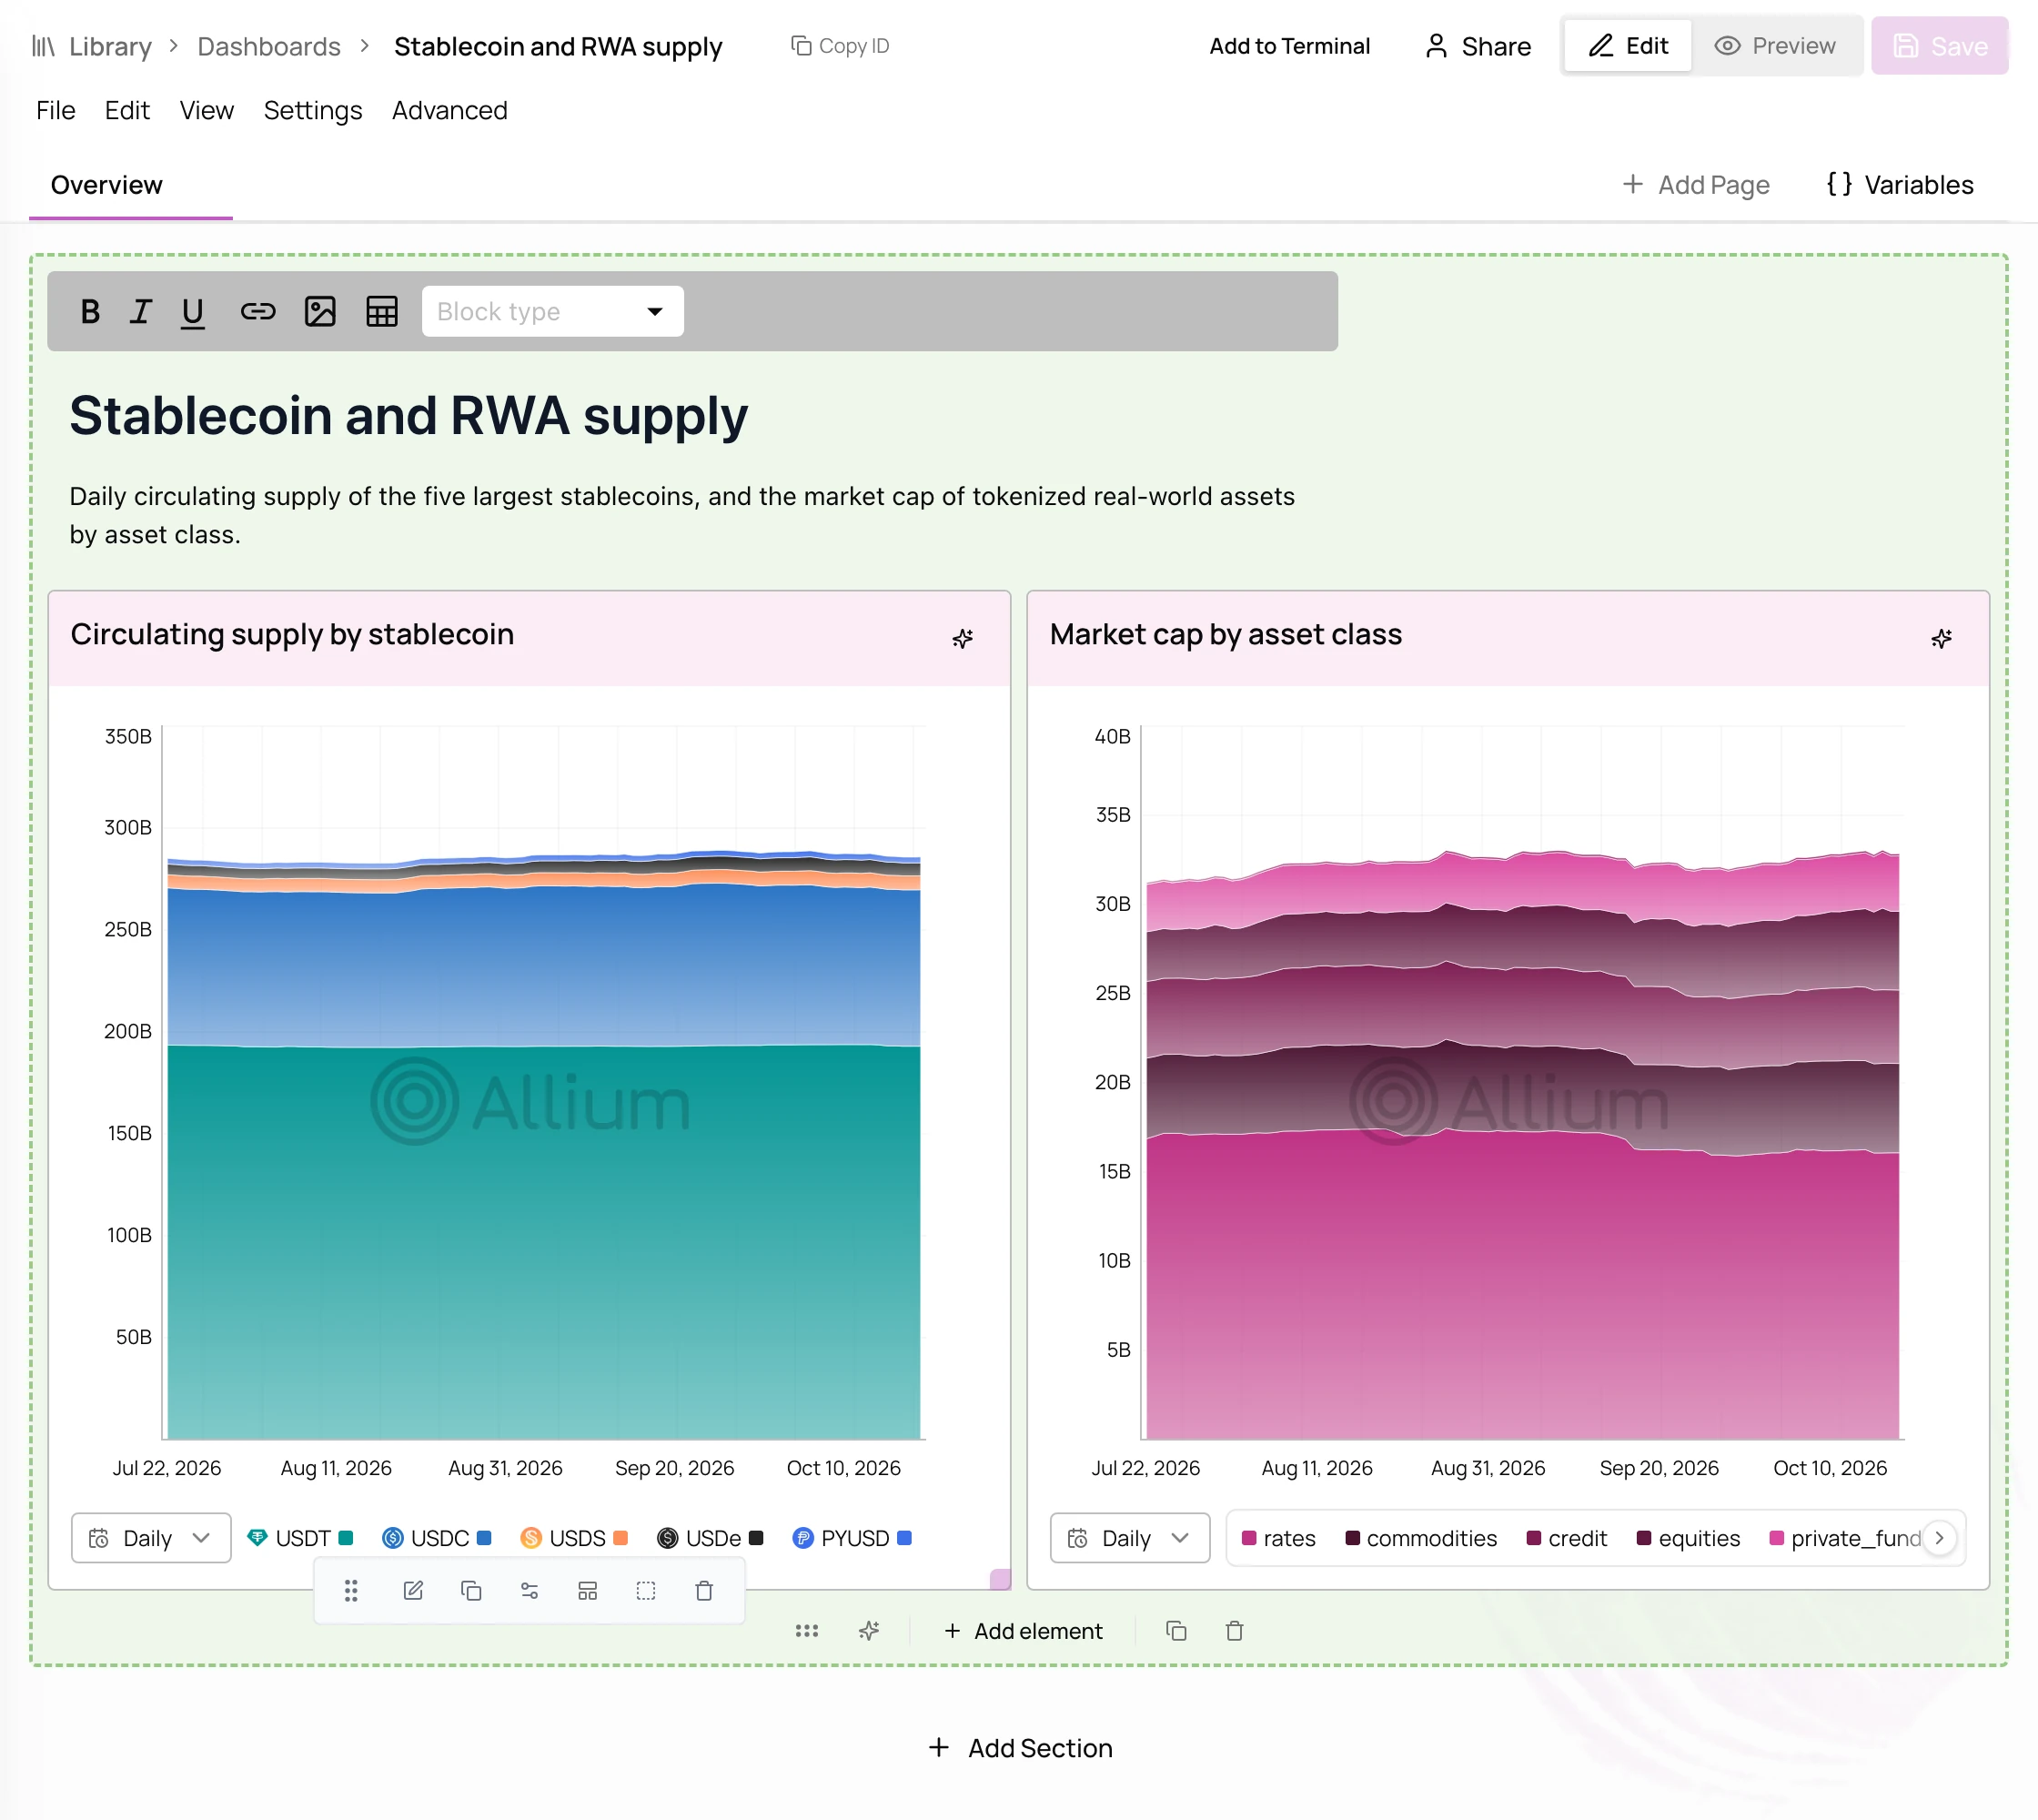Select the Overview page tab
Viewport: 2038px width, 1820px height.
(107, 185)
